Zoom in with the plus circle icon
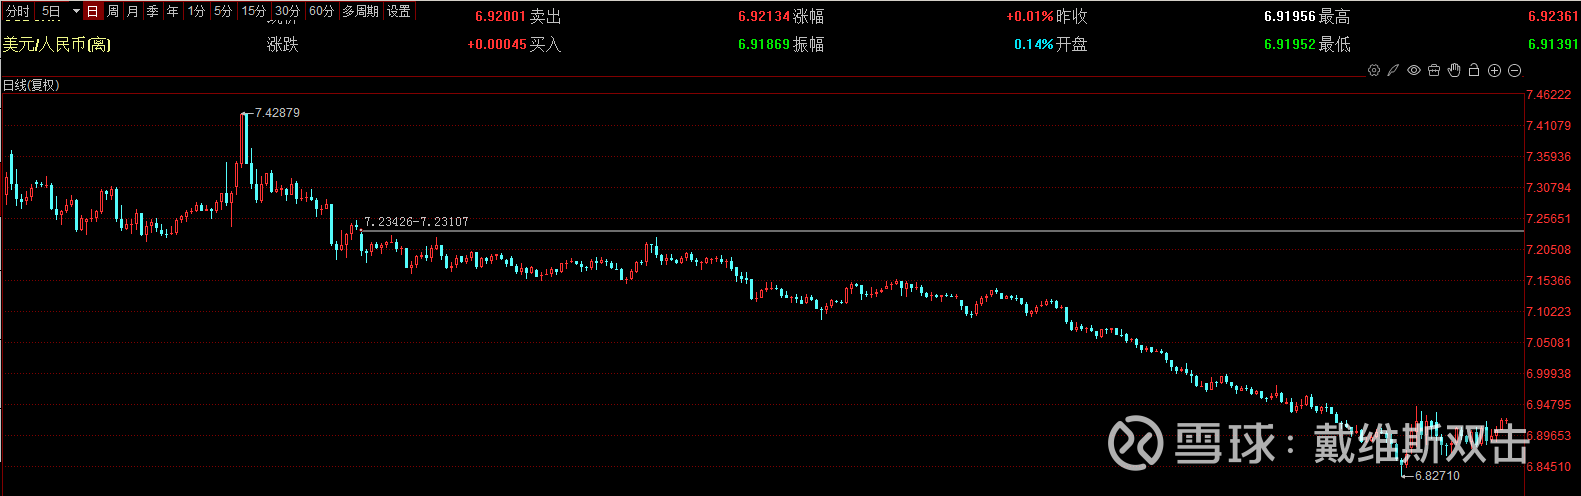1581x496 pixels. 1494,70
